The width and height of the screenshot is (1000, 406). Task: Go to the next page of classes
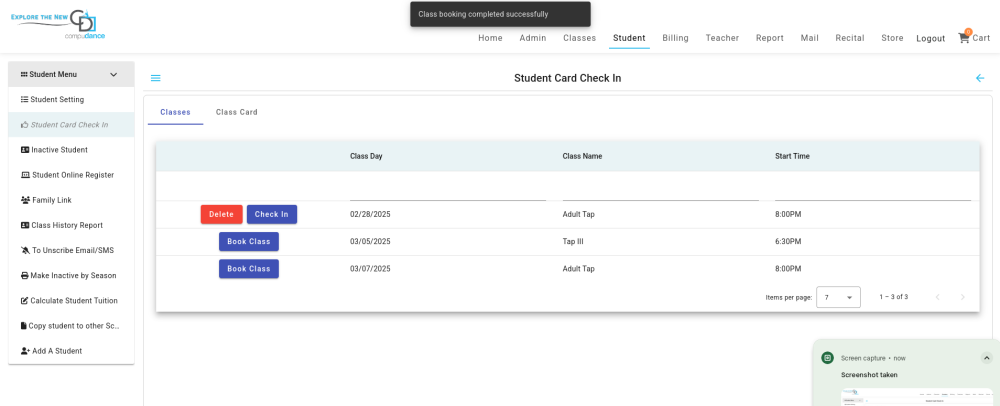(x=962, y=297)
